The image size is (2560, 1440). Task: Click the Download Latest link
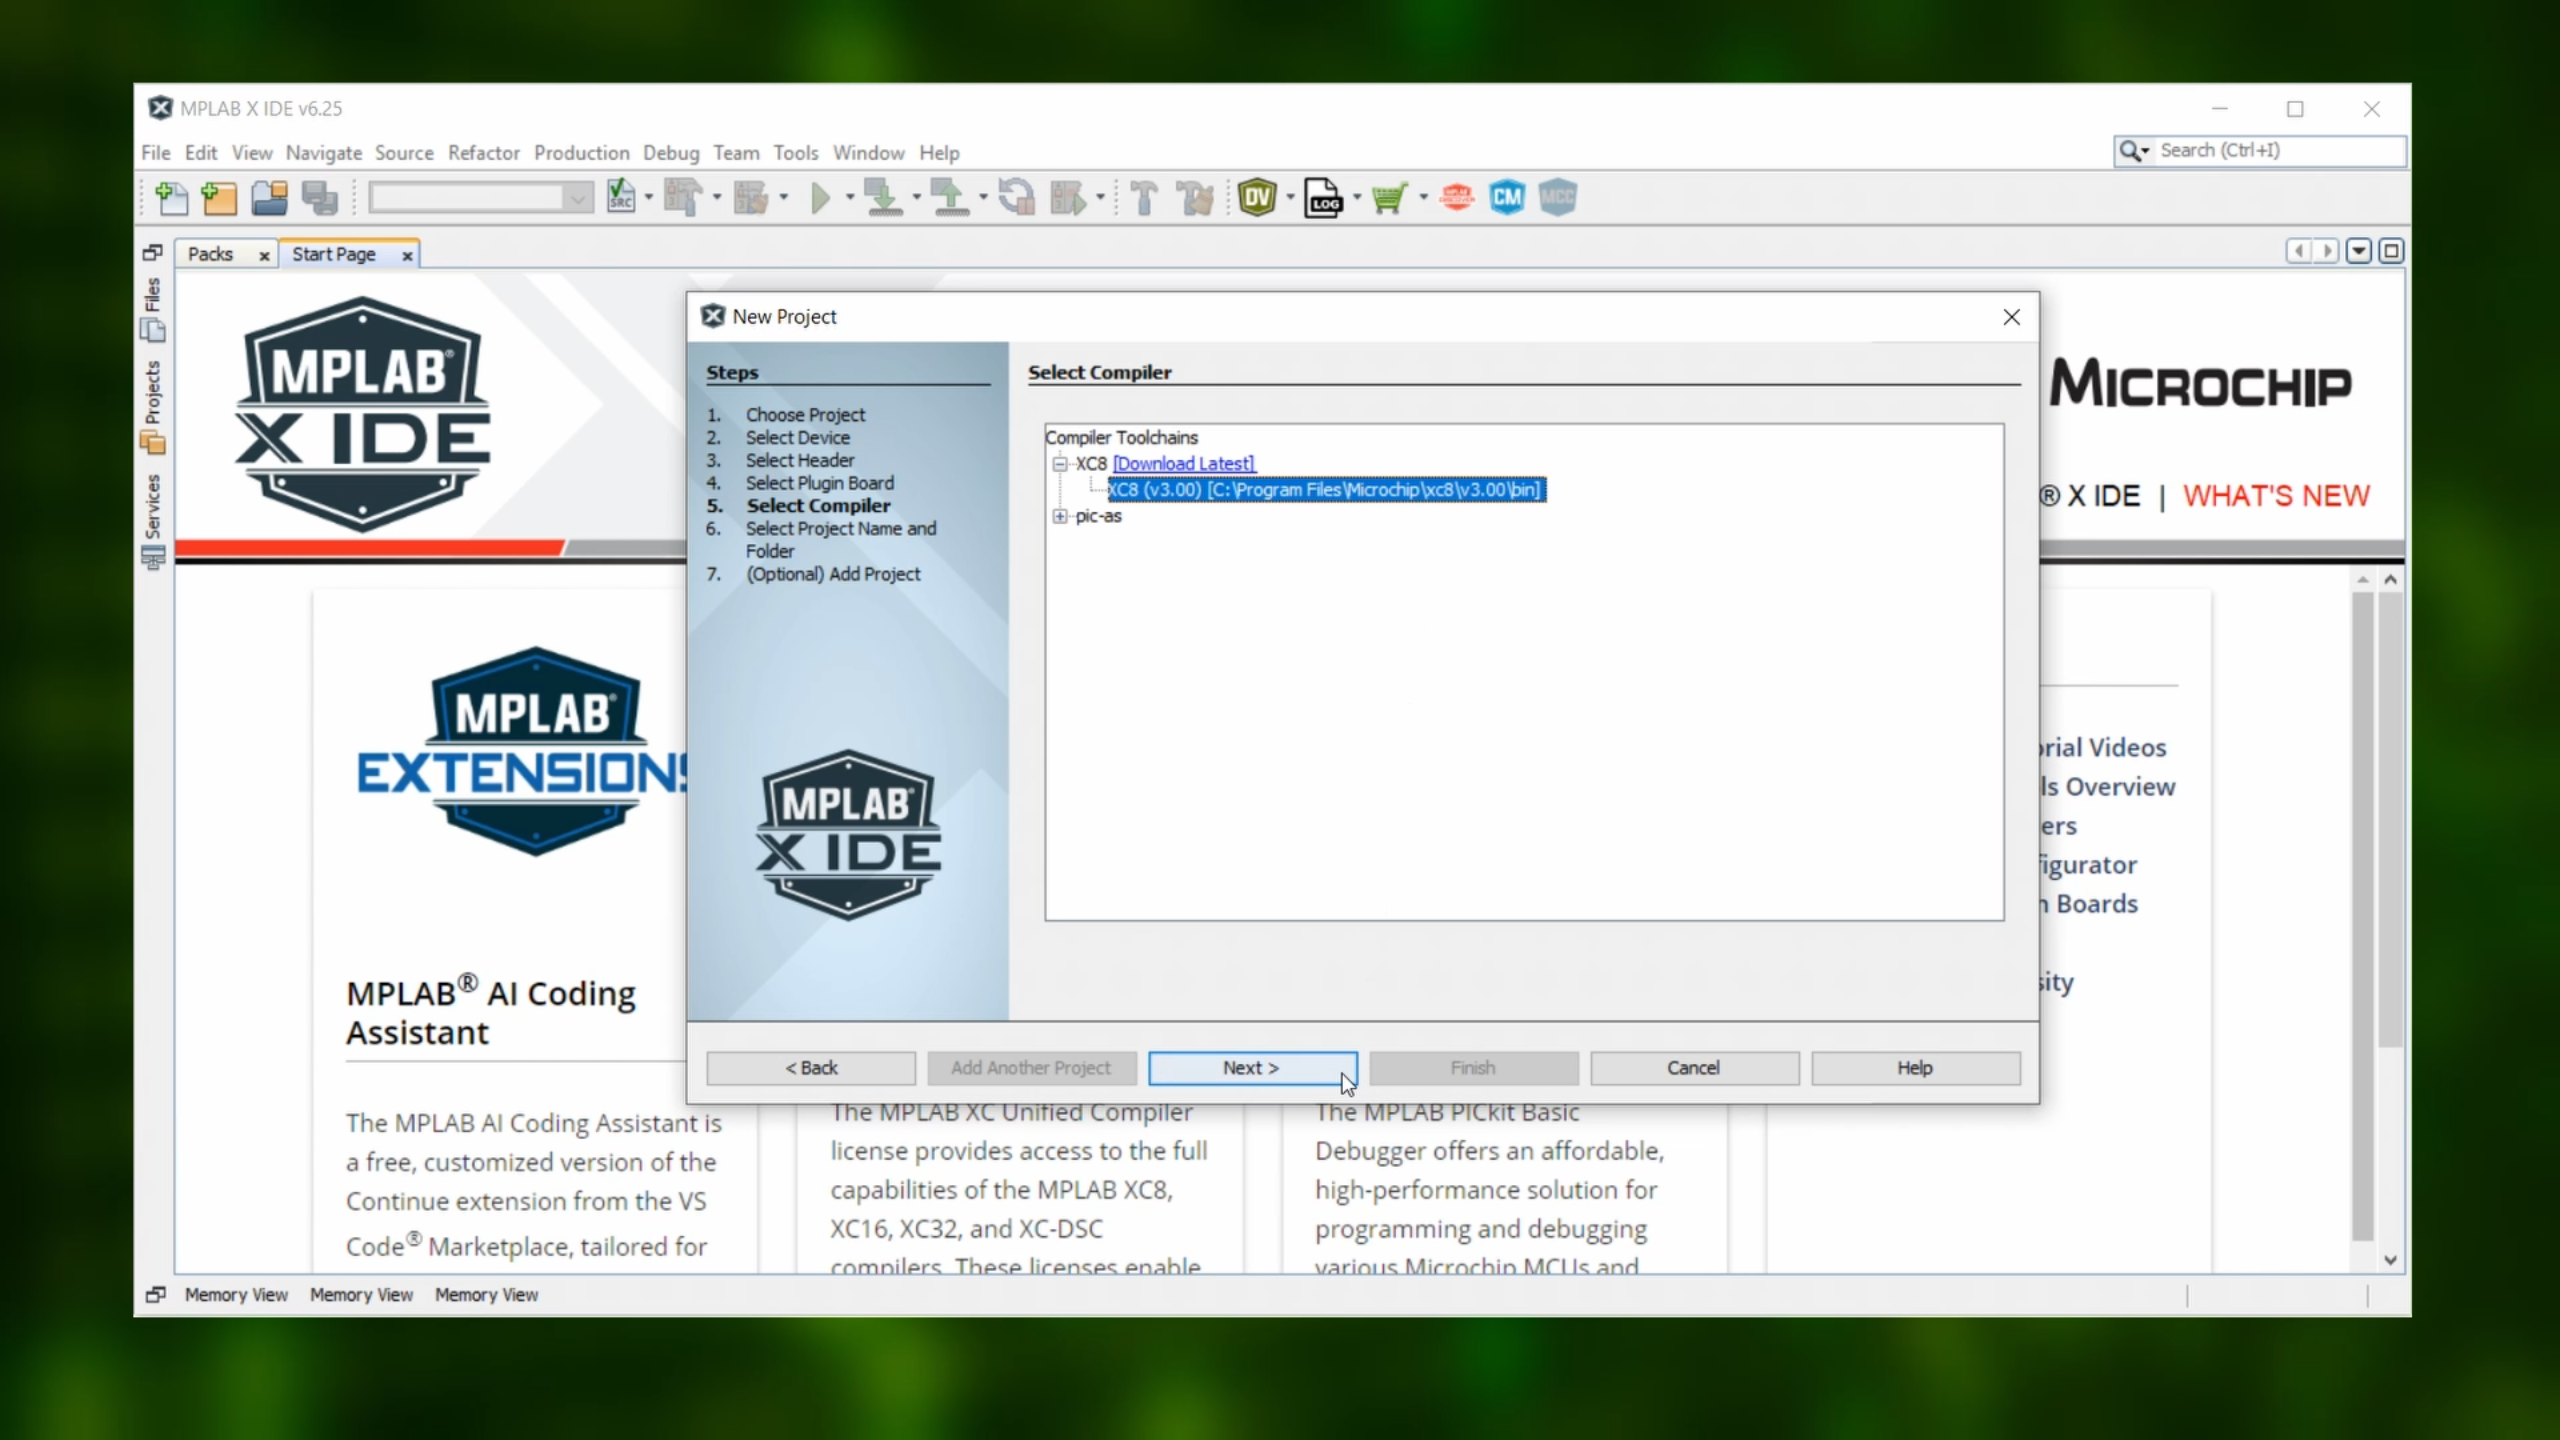tap(1184, 464)
